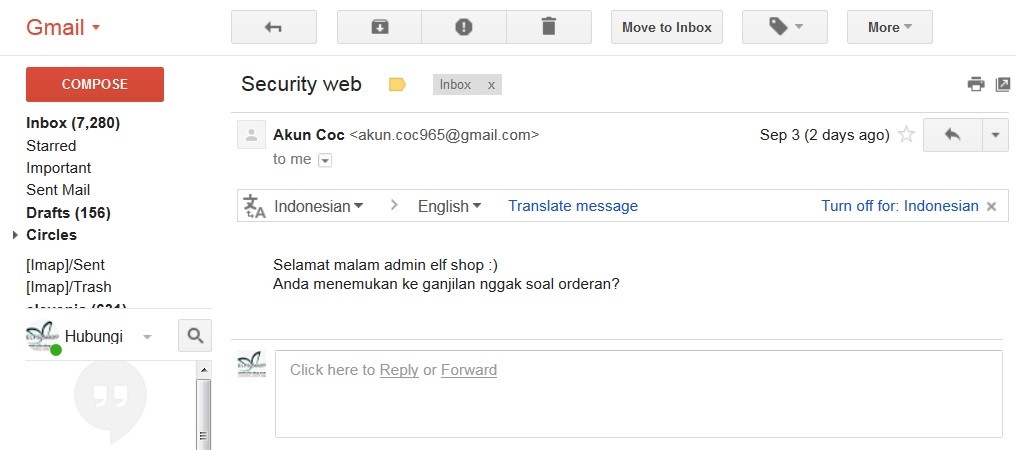Viewport: 1016px width, 450px height.
Task: Reply using the arrow button
Action: [952, 135]
